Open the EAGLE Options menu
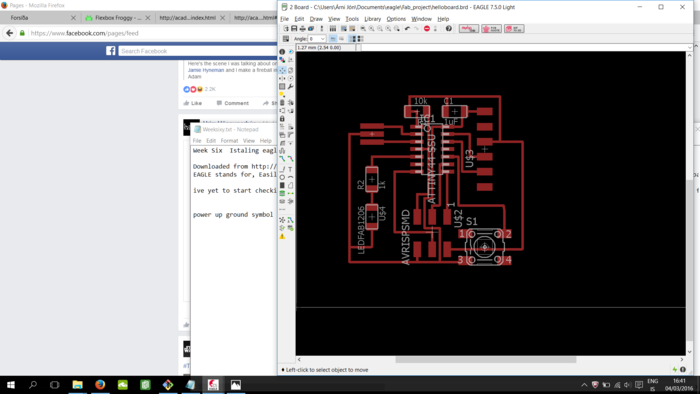Image resolution: width=700 pixels, height=394 pixels. pos(396,19)
